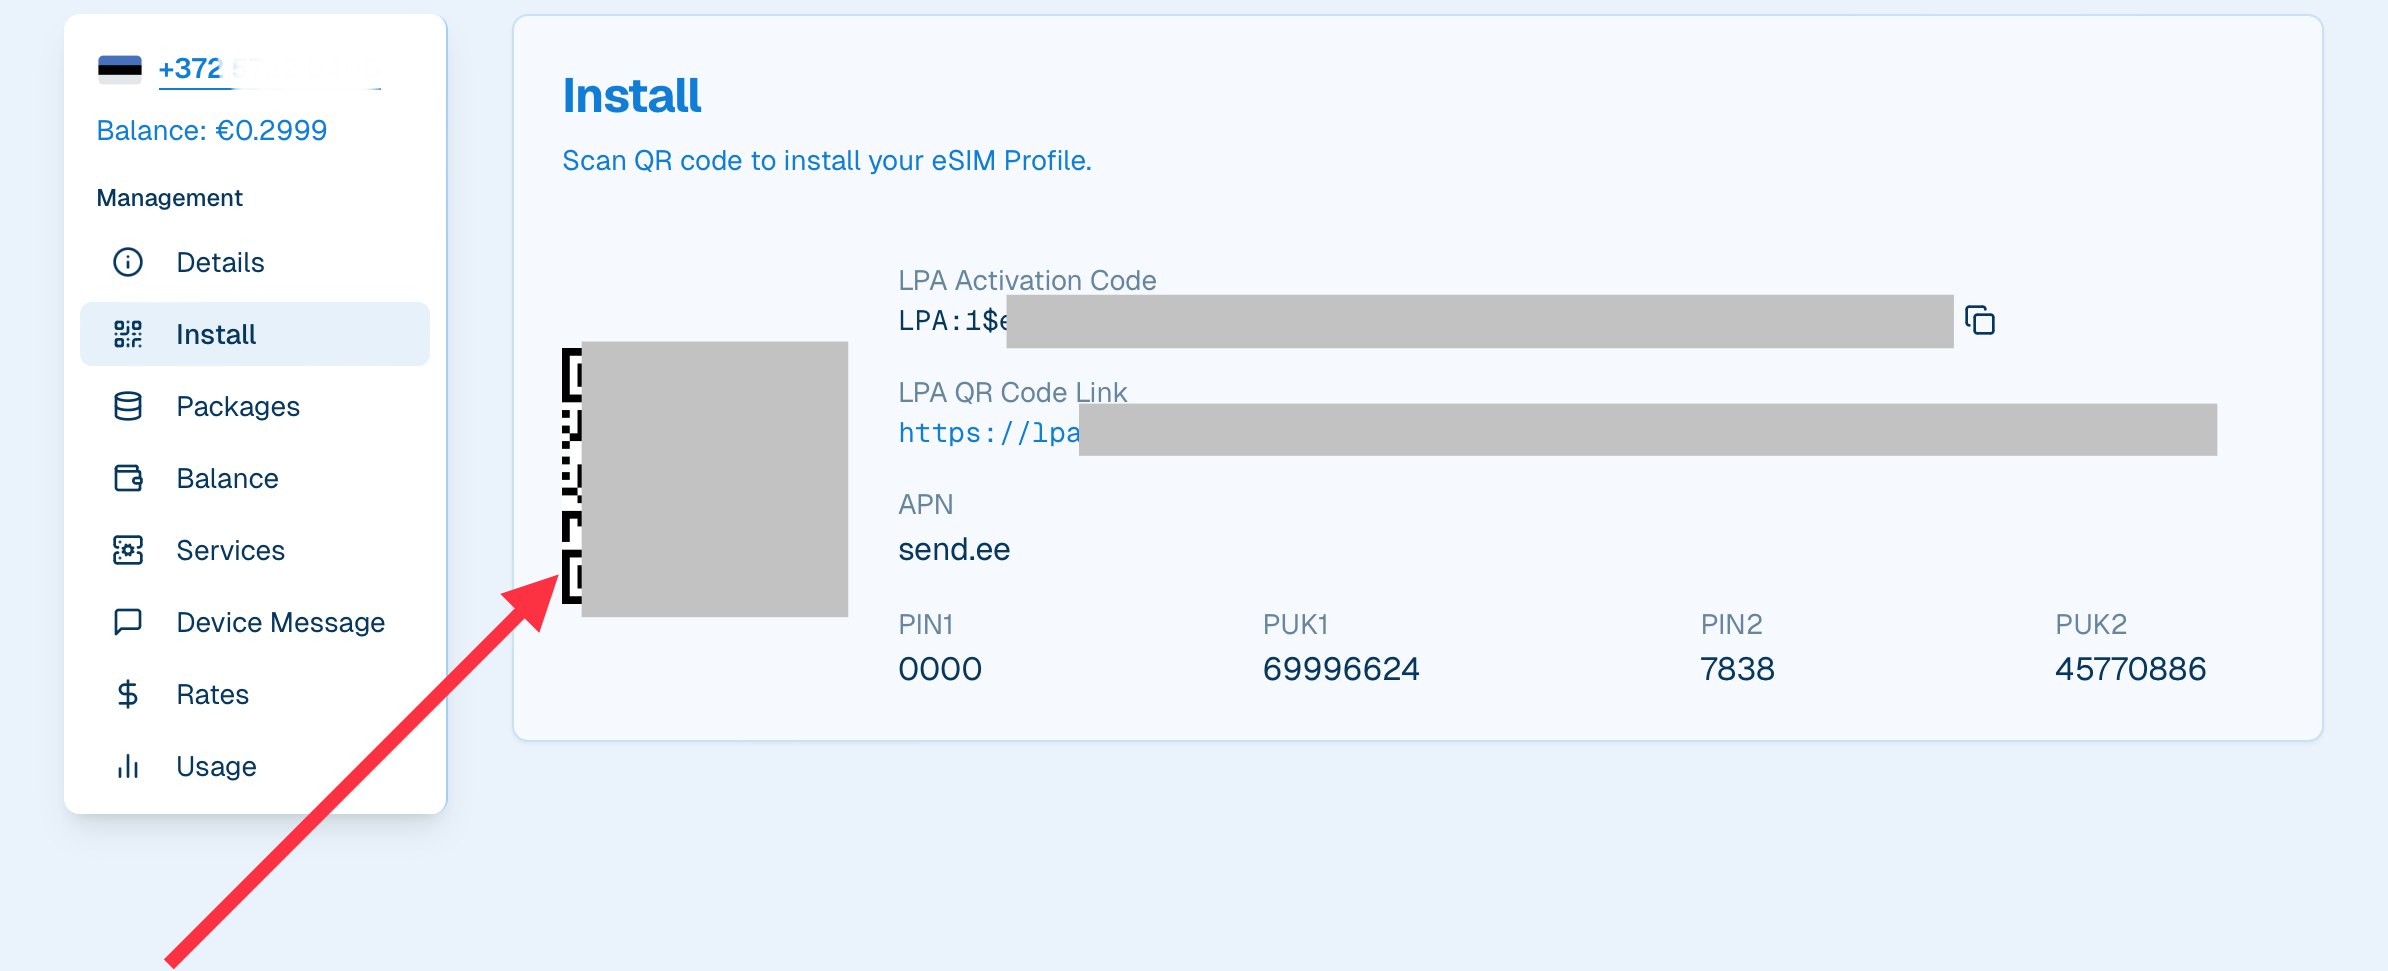2388x971 pixels.
Task: Click the Details info icon
Action: (128, 262)
